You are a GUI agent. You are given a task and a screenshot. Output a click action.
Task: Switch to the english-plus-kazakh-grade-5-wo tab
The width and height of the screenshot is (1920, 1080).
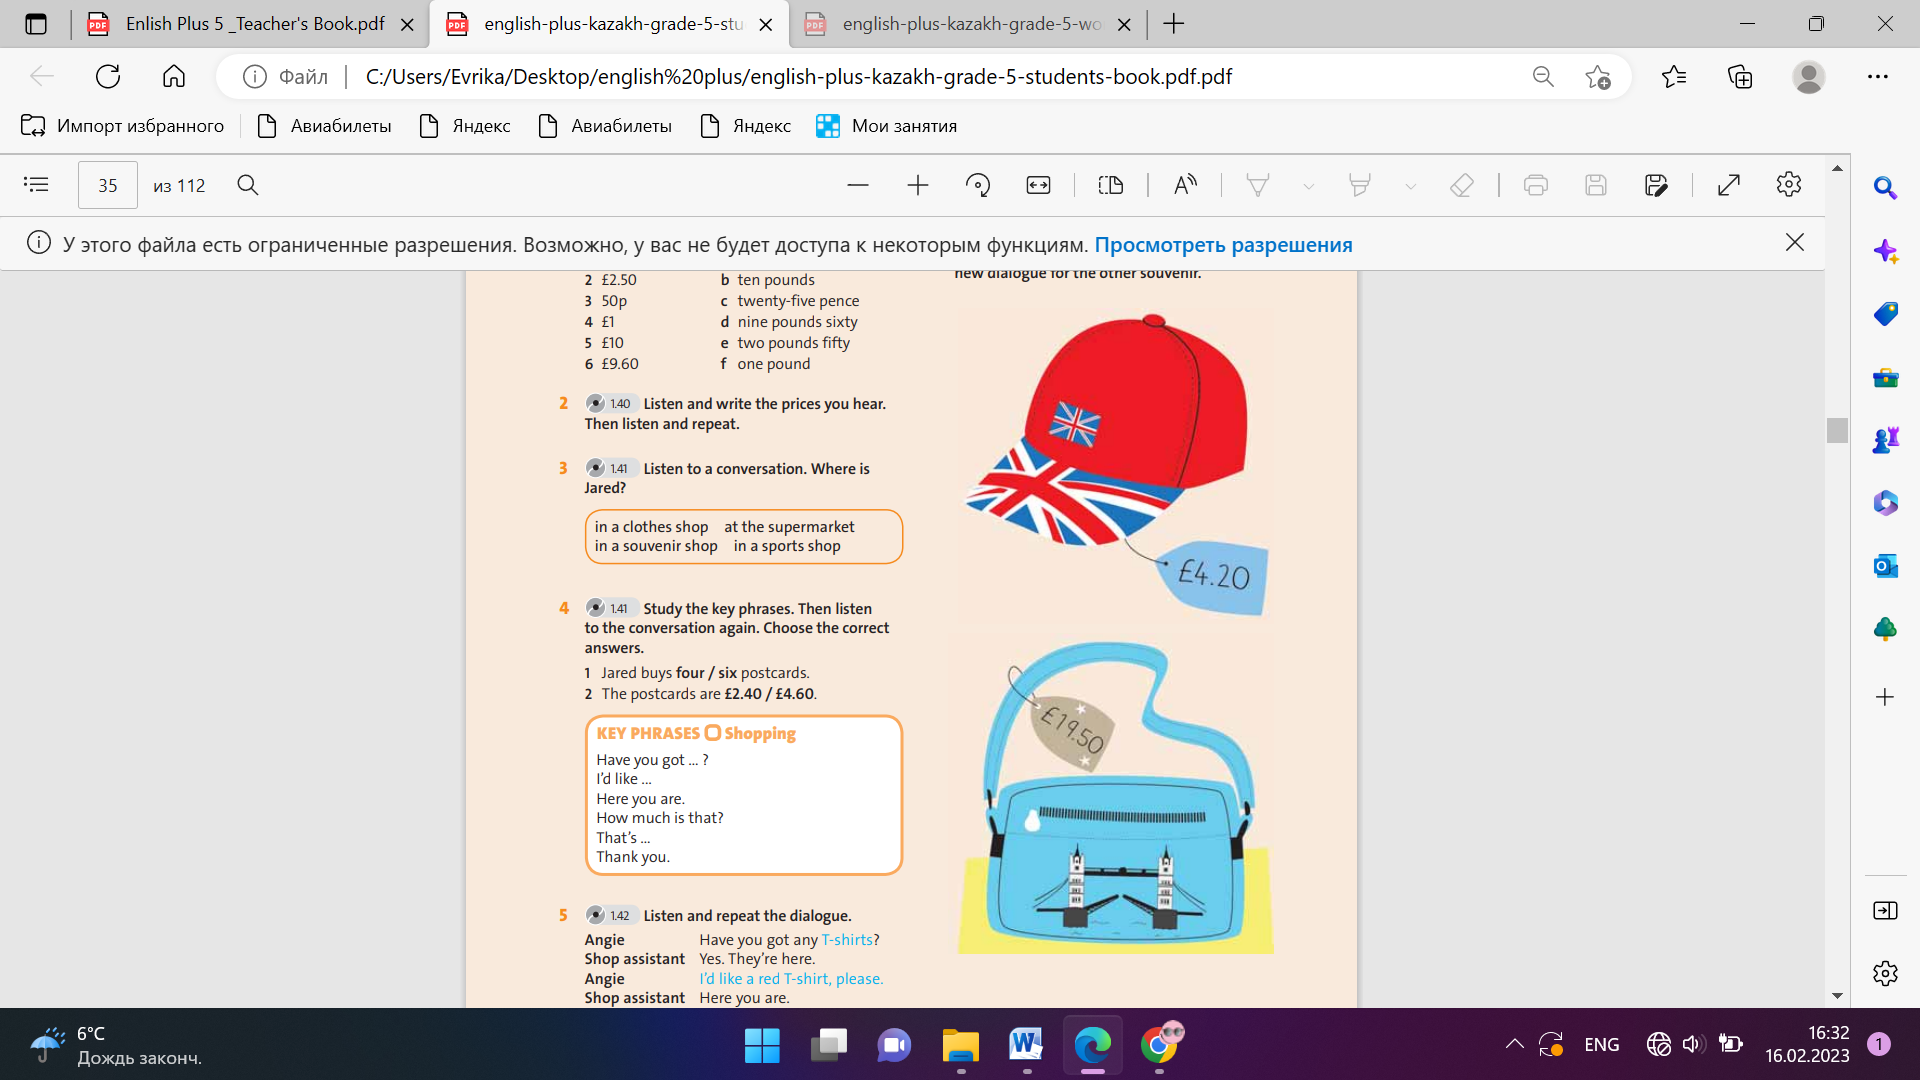[x=970, y=24]
